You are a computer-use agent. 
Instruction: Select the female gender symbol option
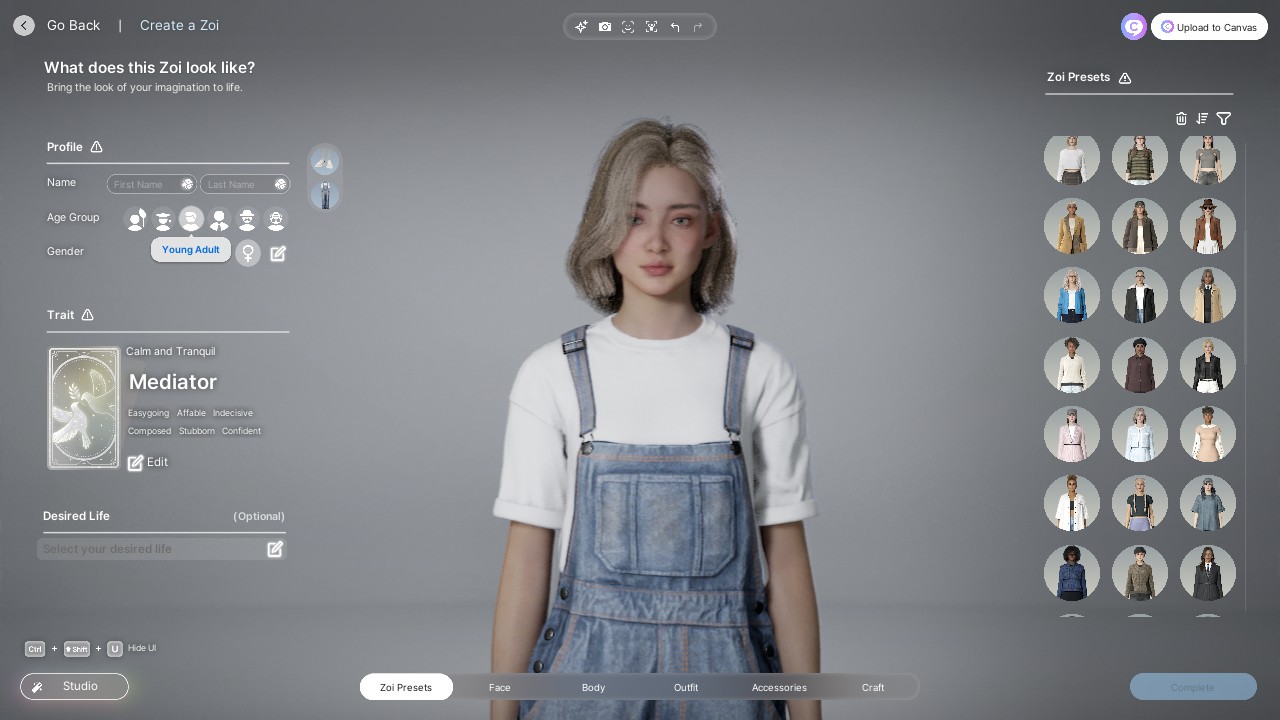[x=248, y=253]
